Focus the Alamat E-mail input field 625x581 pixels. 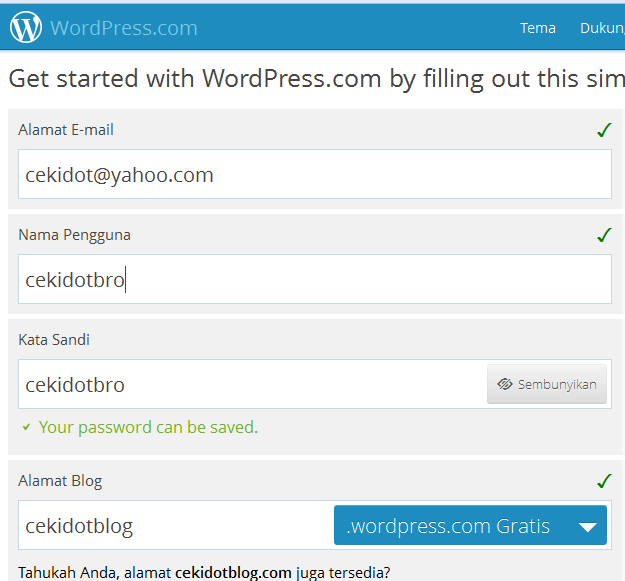[315, 174]
